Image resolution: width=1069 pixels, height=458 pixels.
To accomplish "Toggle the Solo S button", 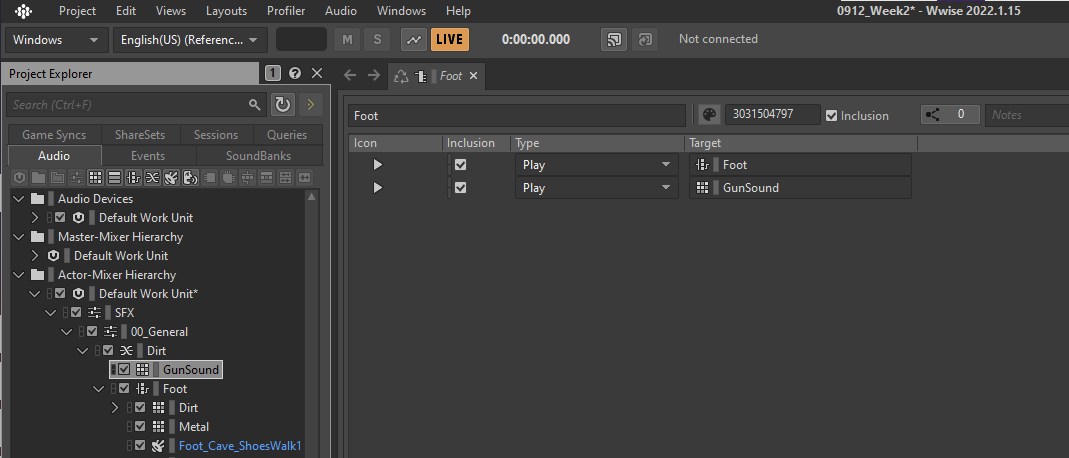I will pos(377,40).
